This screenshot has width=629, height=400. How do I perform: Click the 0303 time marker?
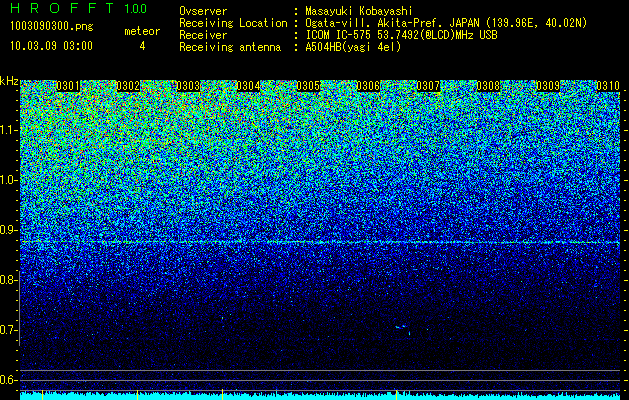(x=188, y=86)
